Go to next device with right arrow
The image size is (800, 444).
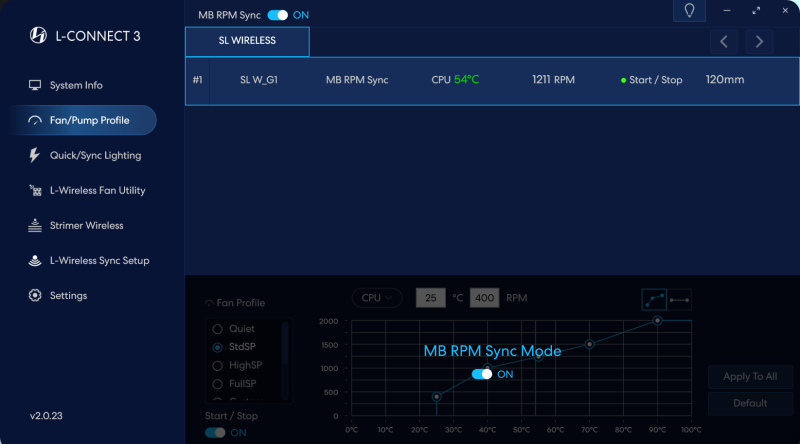tap(759, 41)
